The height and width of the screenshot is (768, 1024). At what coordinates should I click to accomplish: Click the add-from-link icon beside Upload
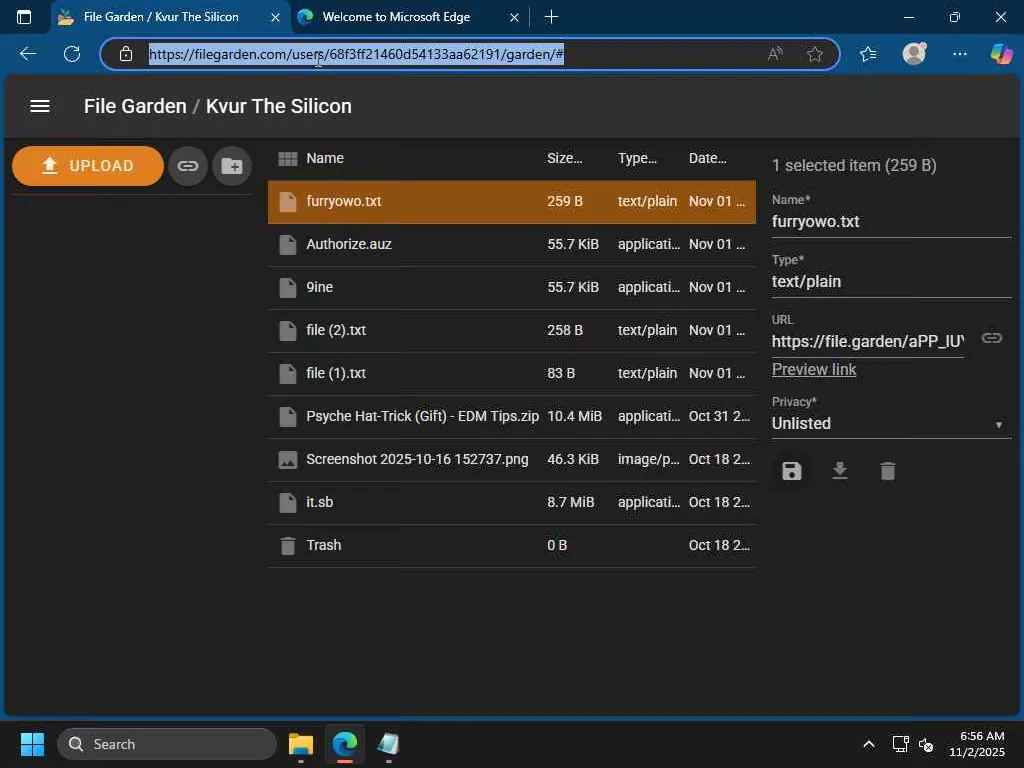click(187, 166)
